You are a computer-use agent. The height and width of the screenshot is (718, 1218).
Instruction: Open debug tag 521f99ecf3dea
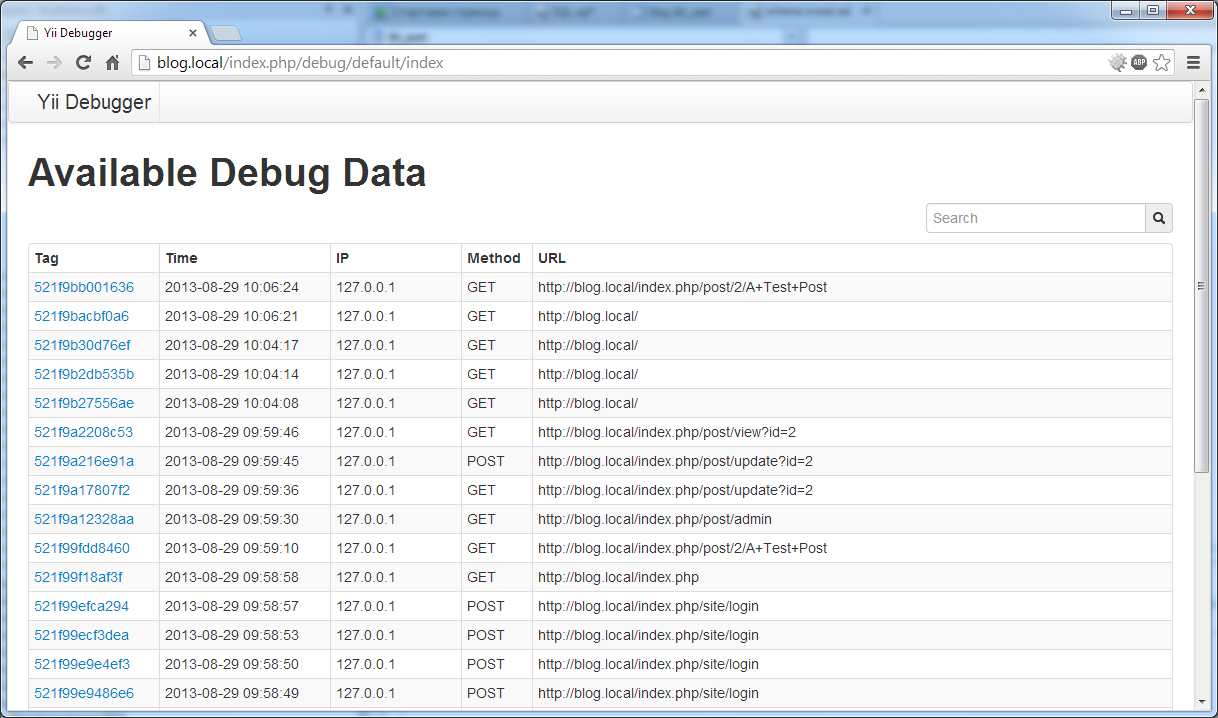(82, 635)
